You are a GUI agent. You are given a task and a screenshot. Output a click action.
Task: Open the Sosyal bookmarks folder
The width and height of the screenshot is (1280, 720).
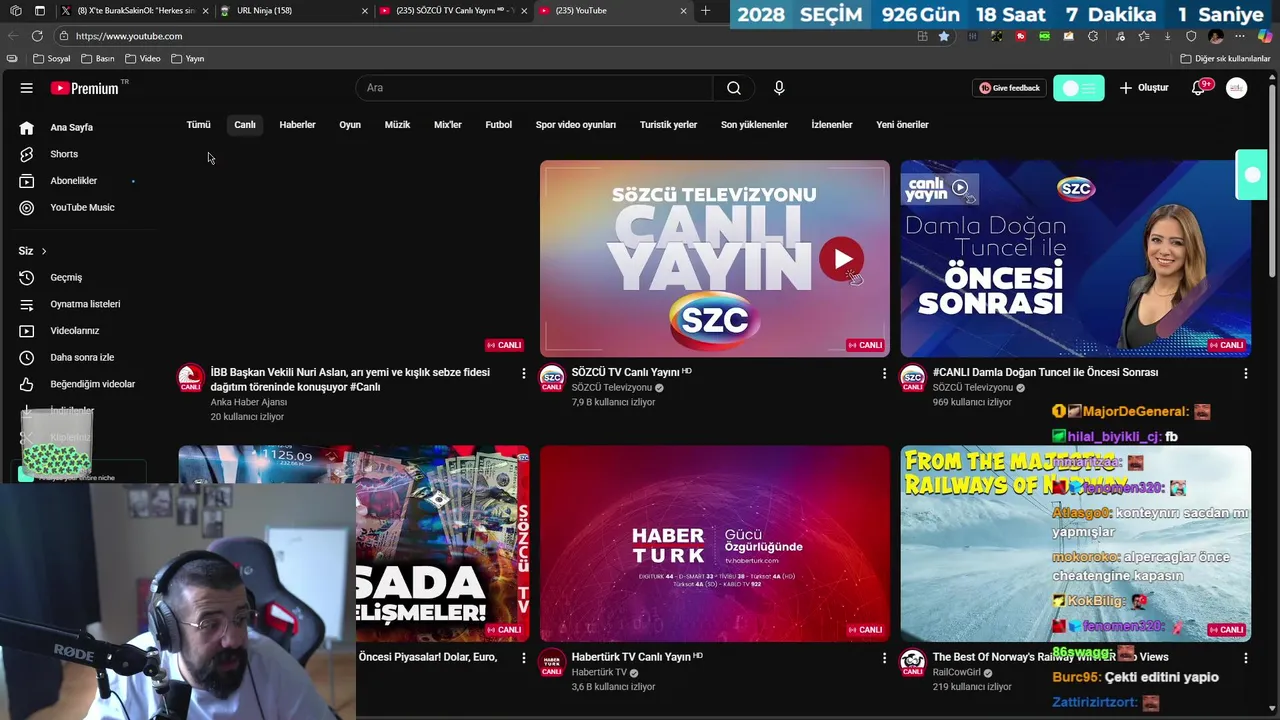tap(52, 59)
